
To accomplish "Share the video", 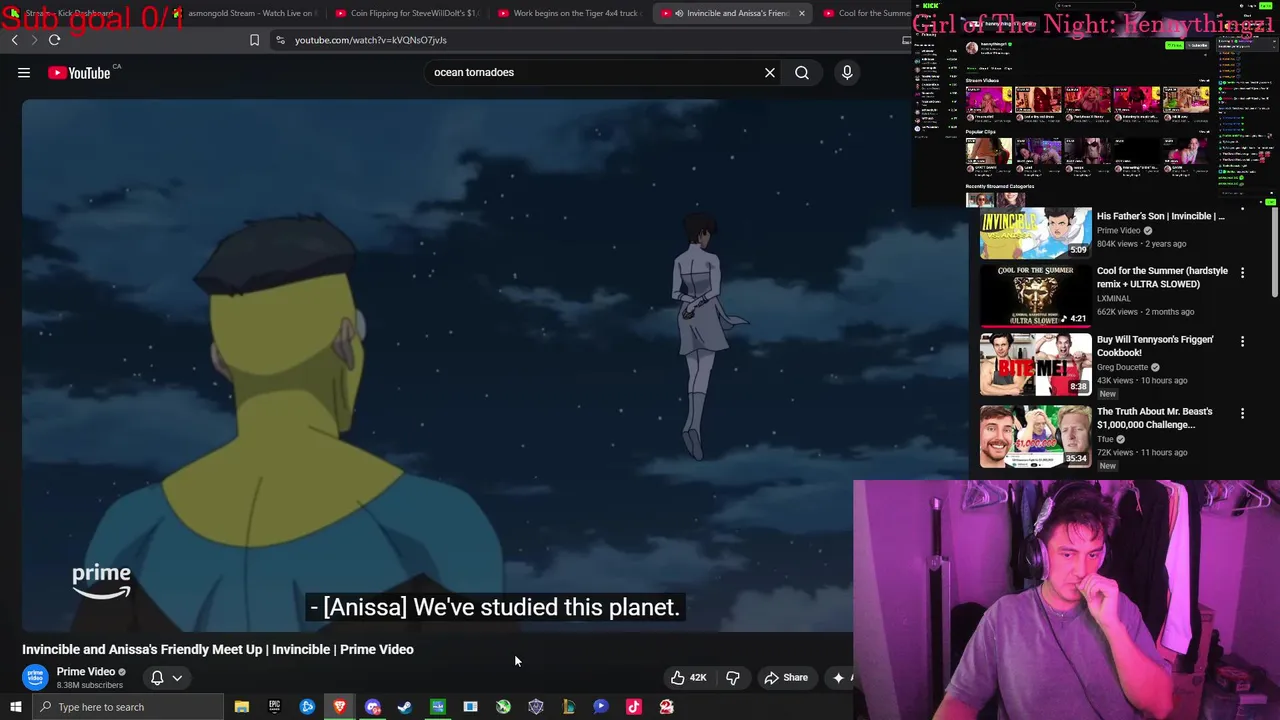I will 786,677.
